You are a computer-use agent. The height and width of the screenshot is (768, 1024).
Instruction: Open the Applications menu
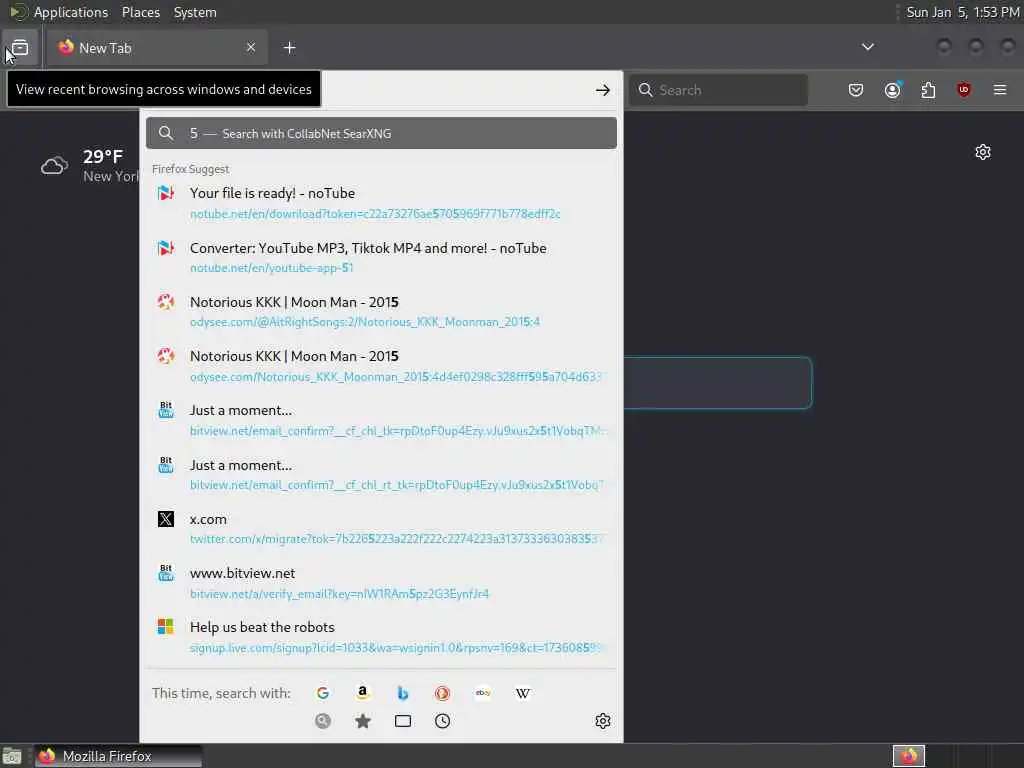tap(71, 12)
